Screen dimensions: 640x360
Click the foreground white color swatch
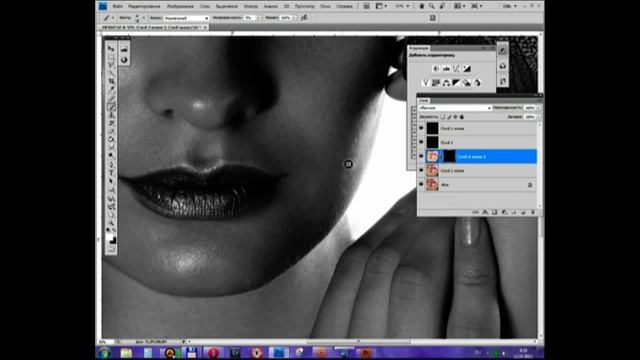pos(109,237)
